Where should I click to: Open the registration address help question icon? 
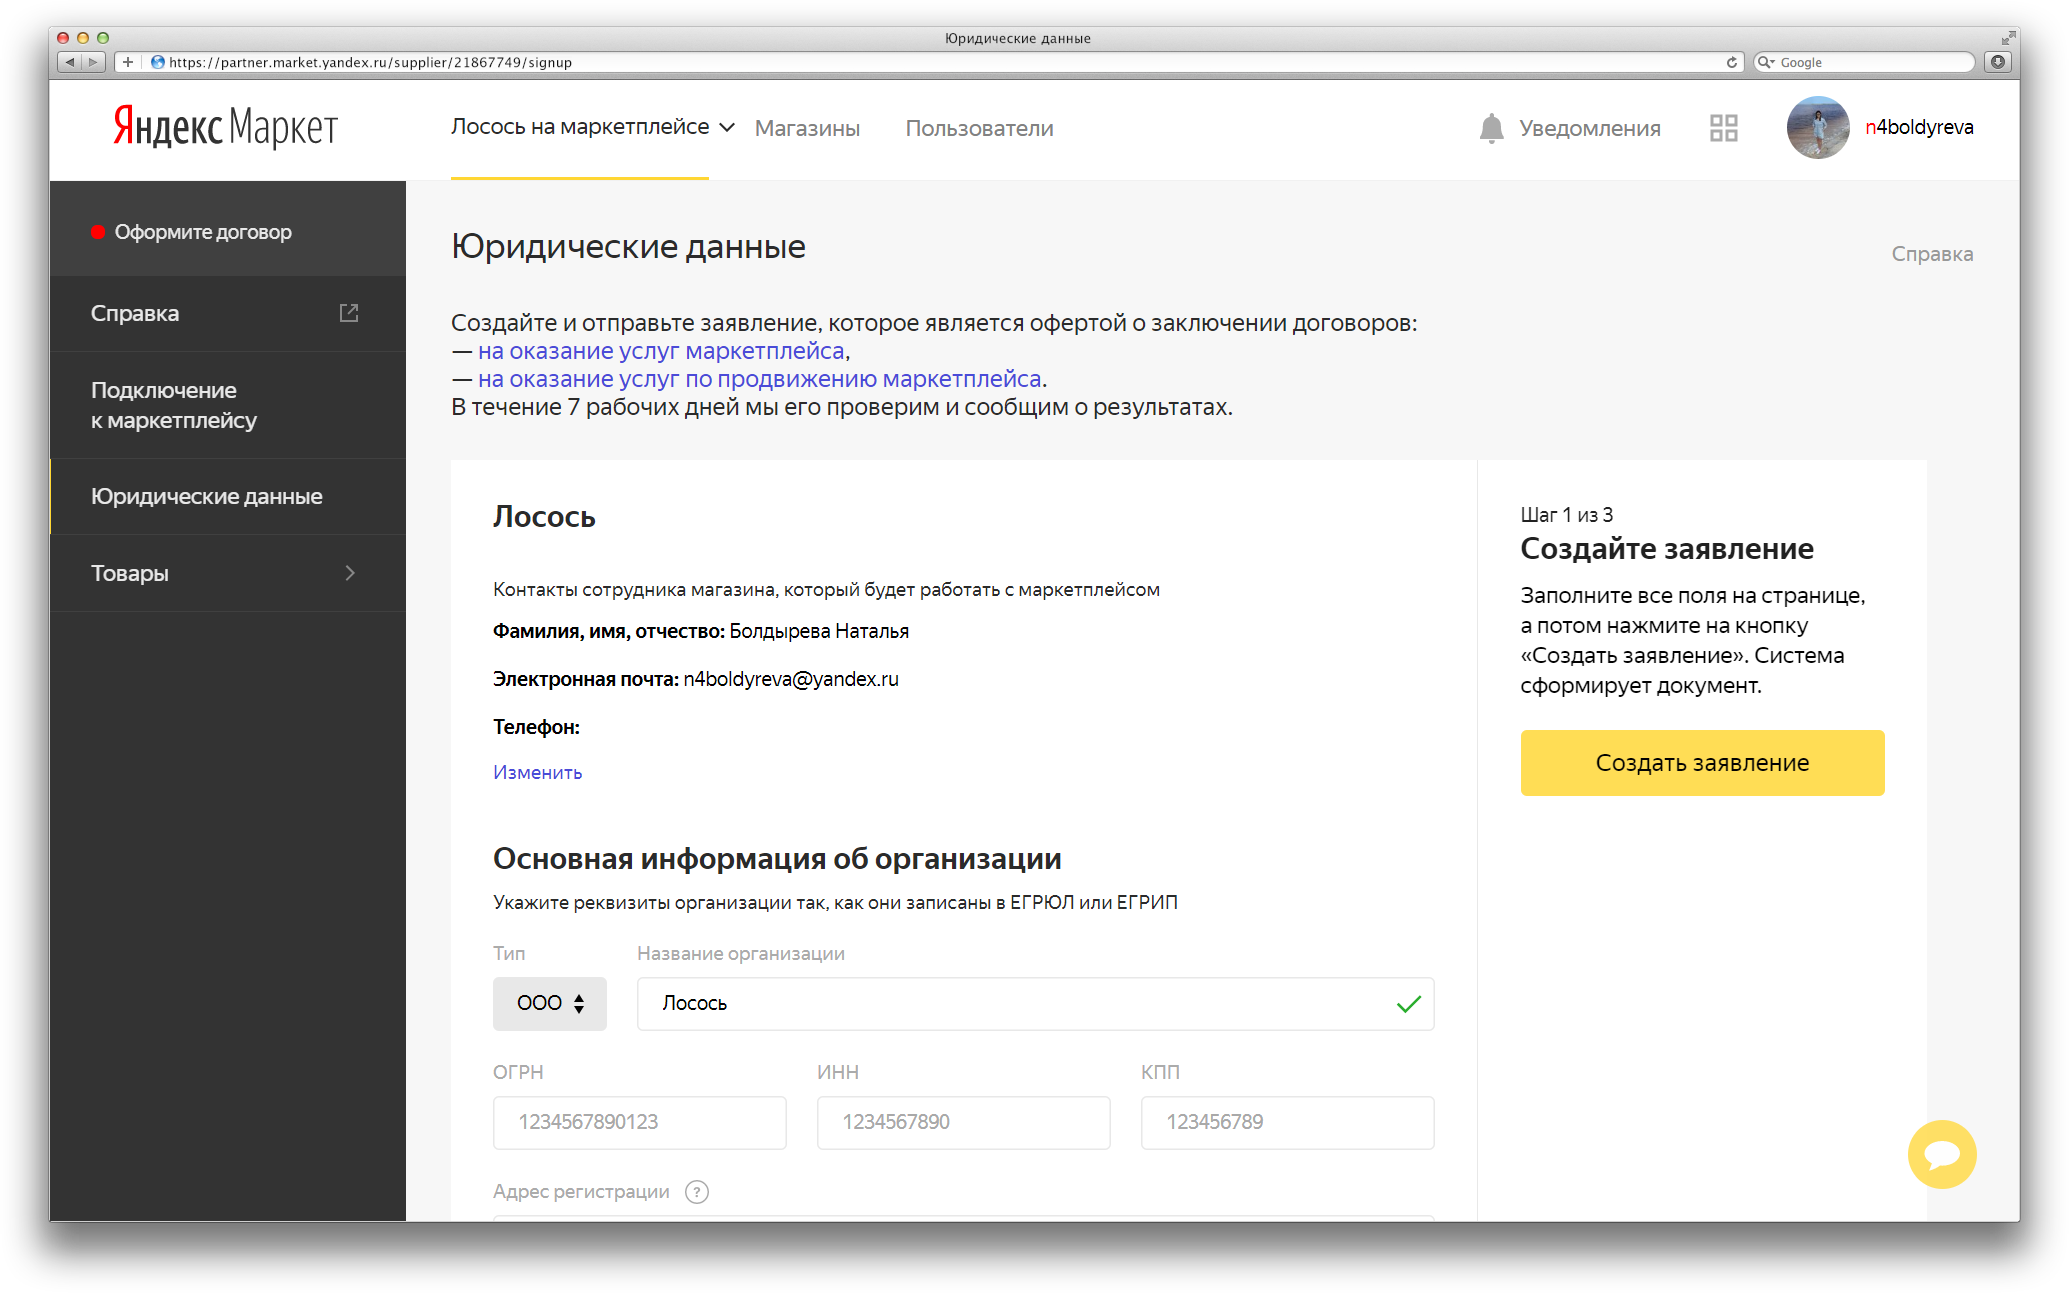(x=697, y=1192)
